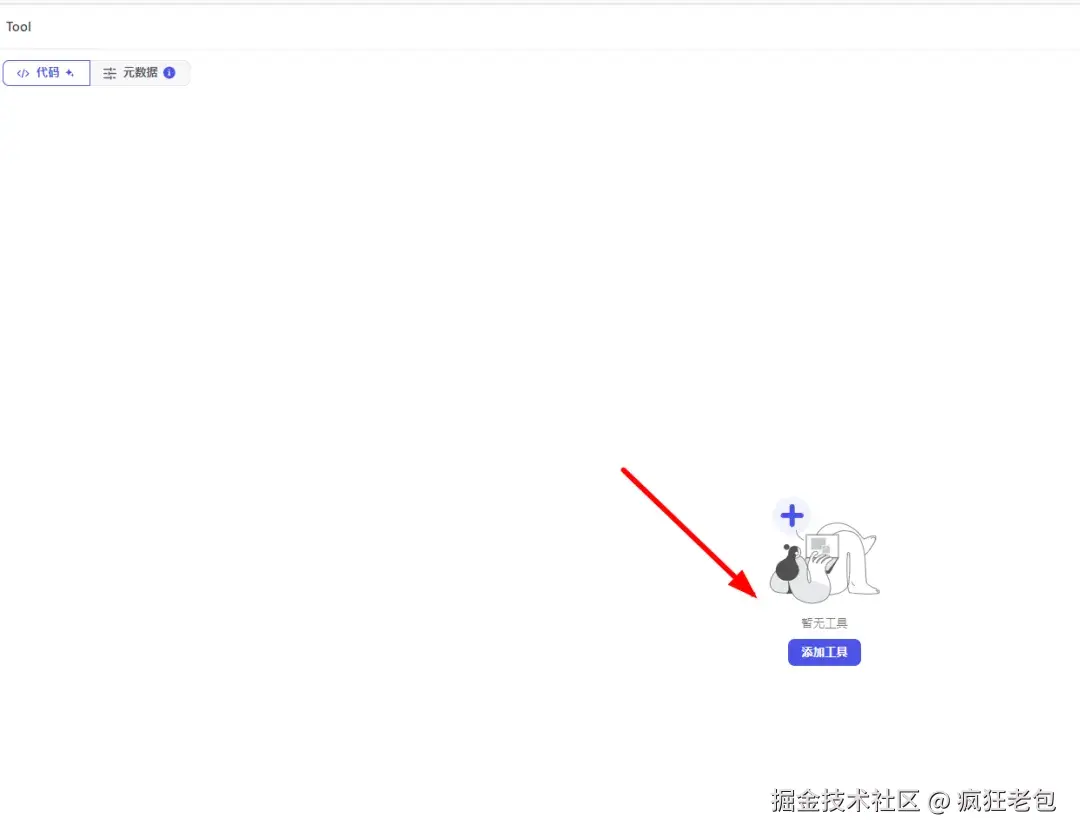Click the 添加工具 button
This screenshot has width=1080, height=838.
824,652
